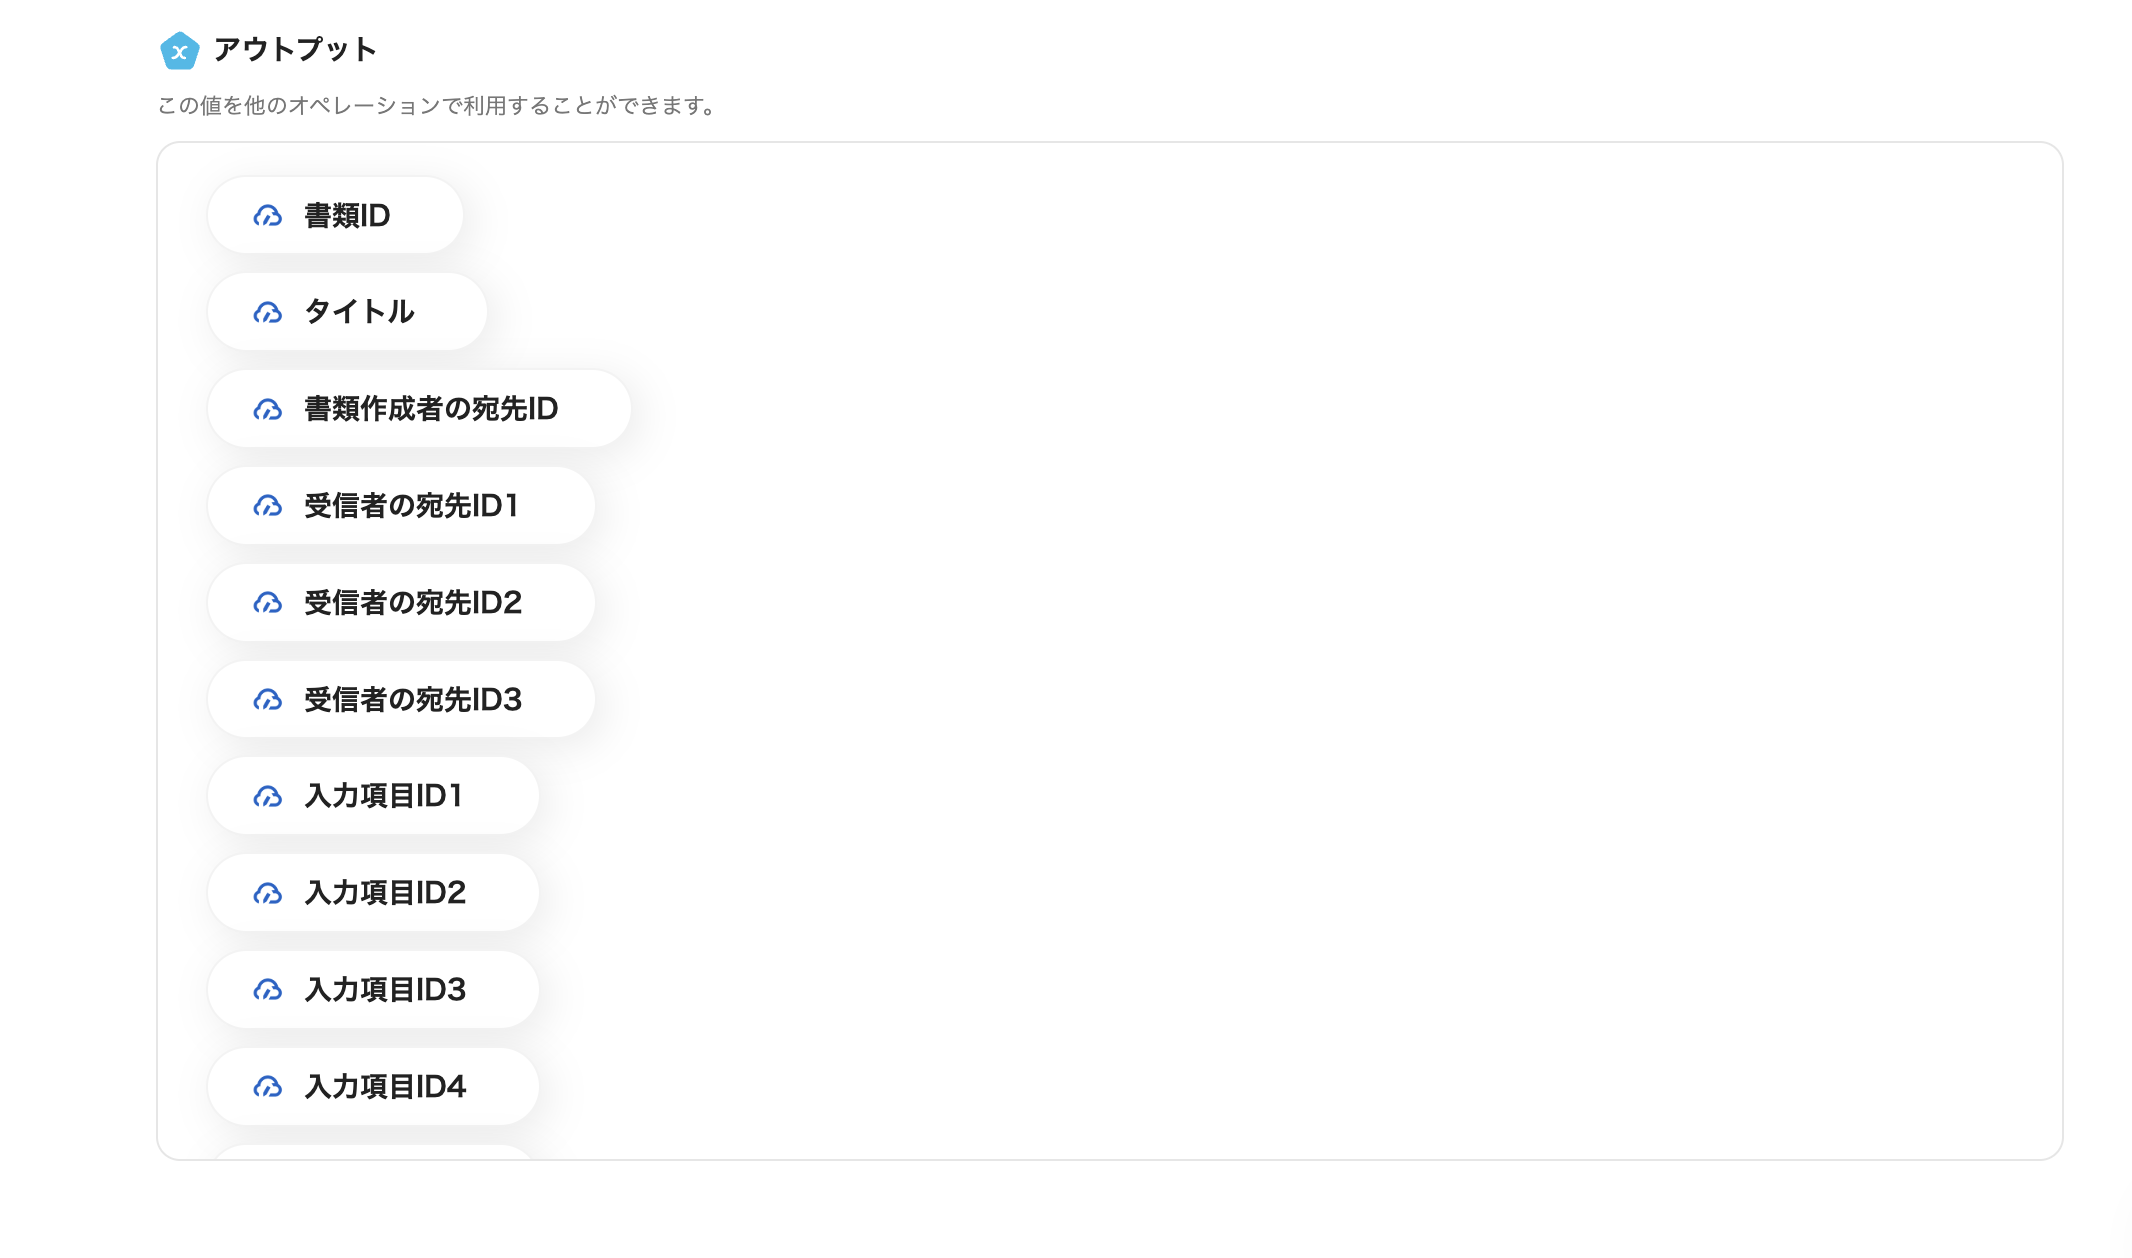
Task: Choose the 入力項目ID1 output chip
Action: click(x=383, y=796)
